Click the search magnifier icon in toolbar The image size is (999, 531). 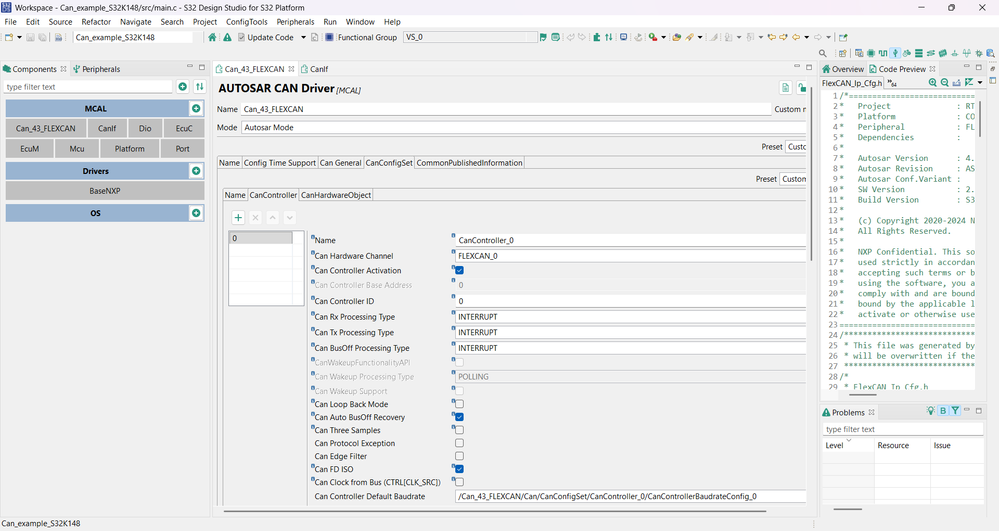[x=823, y=54]
